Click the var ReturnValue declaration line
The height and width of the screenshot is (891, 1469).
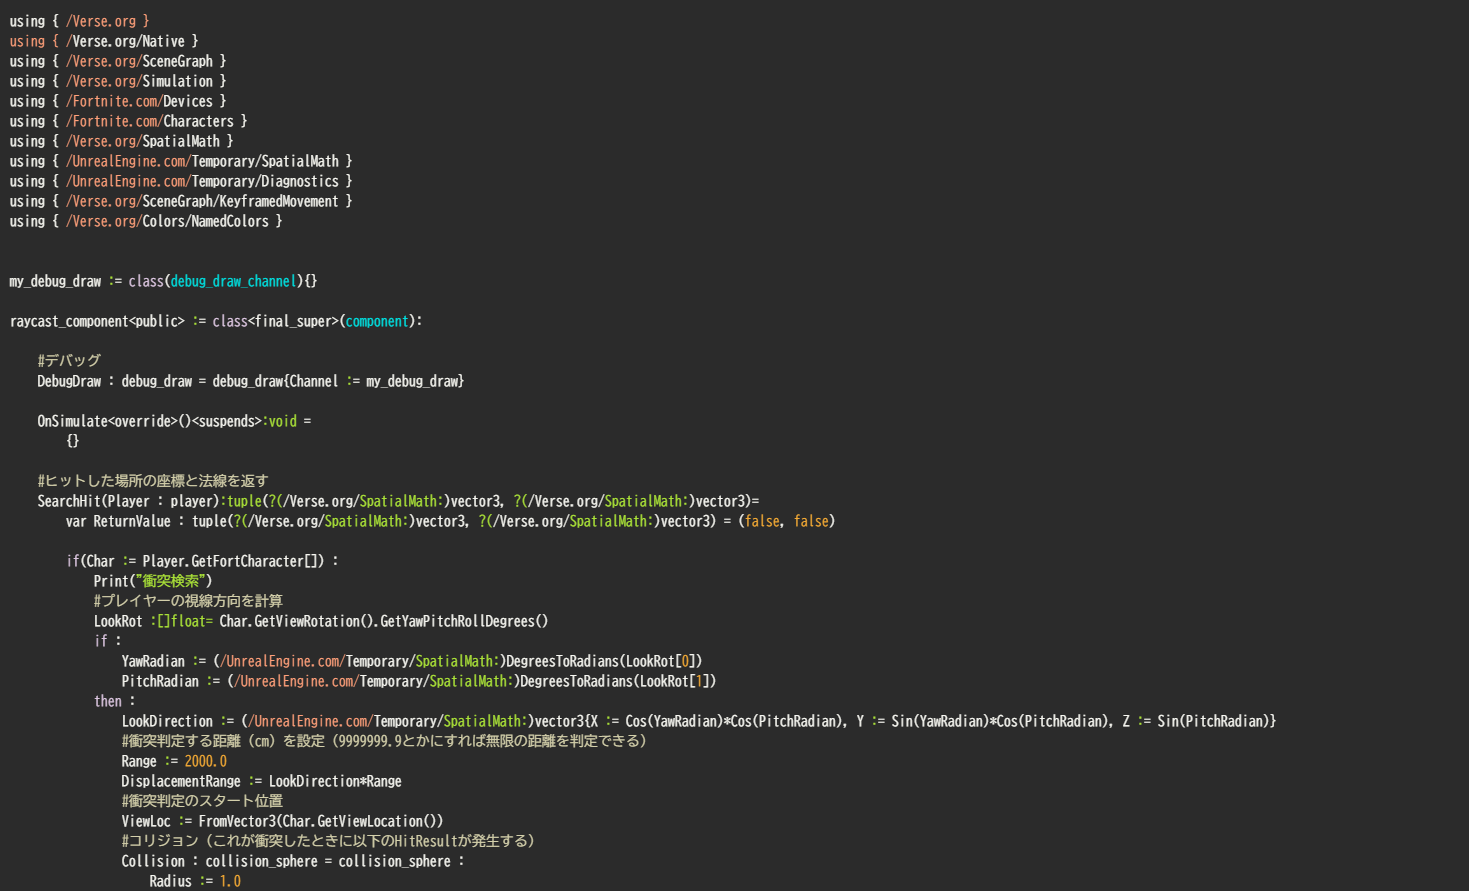point(450,521)
